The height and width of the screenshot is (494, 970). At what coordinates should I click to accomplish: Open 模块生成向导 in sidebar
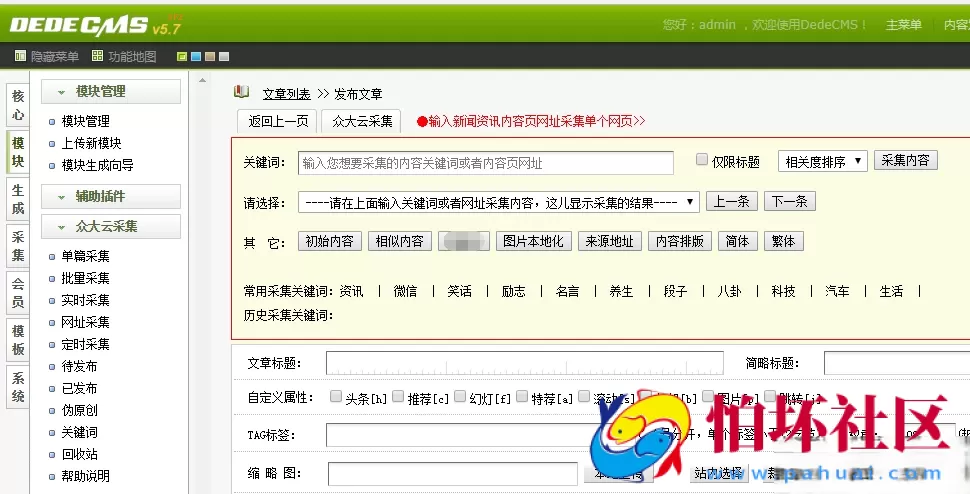(x=97, y=165)
